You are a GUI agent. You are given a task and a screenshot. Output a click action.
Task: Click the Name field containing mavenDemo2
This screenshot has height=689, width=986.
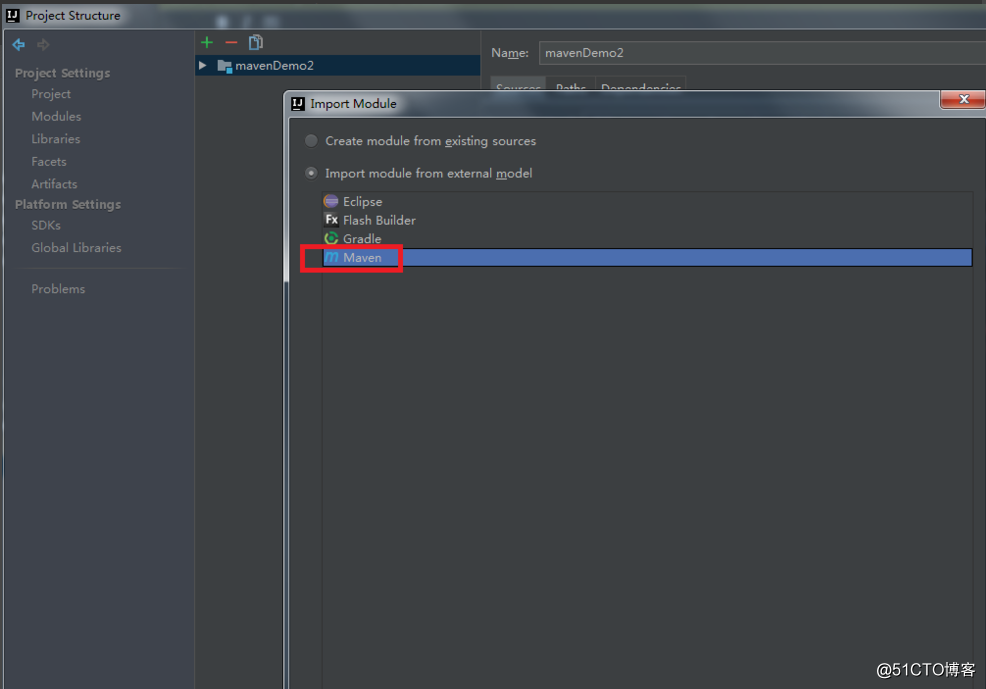(x=762, y=53)
